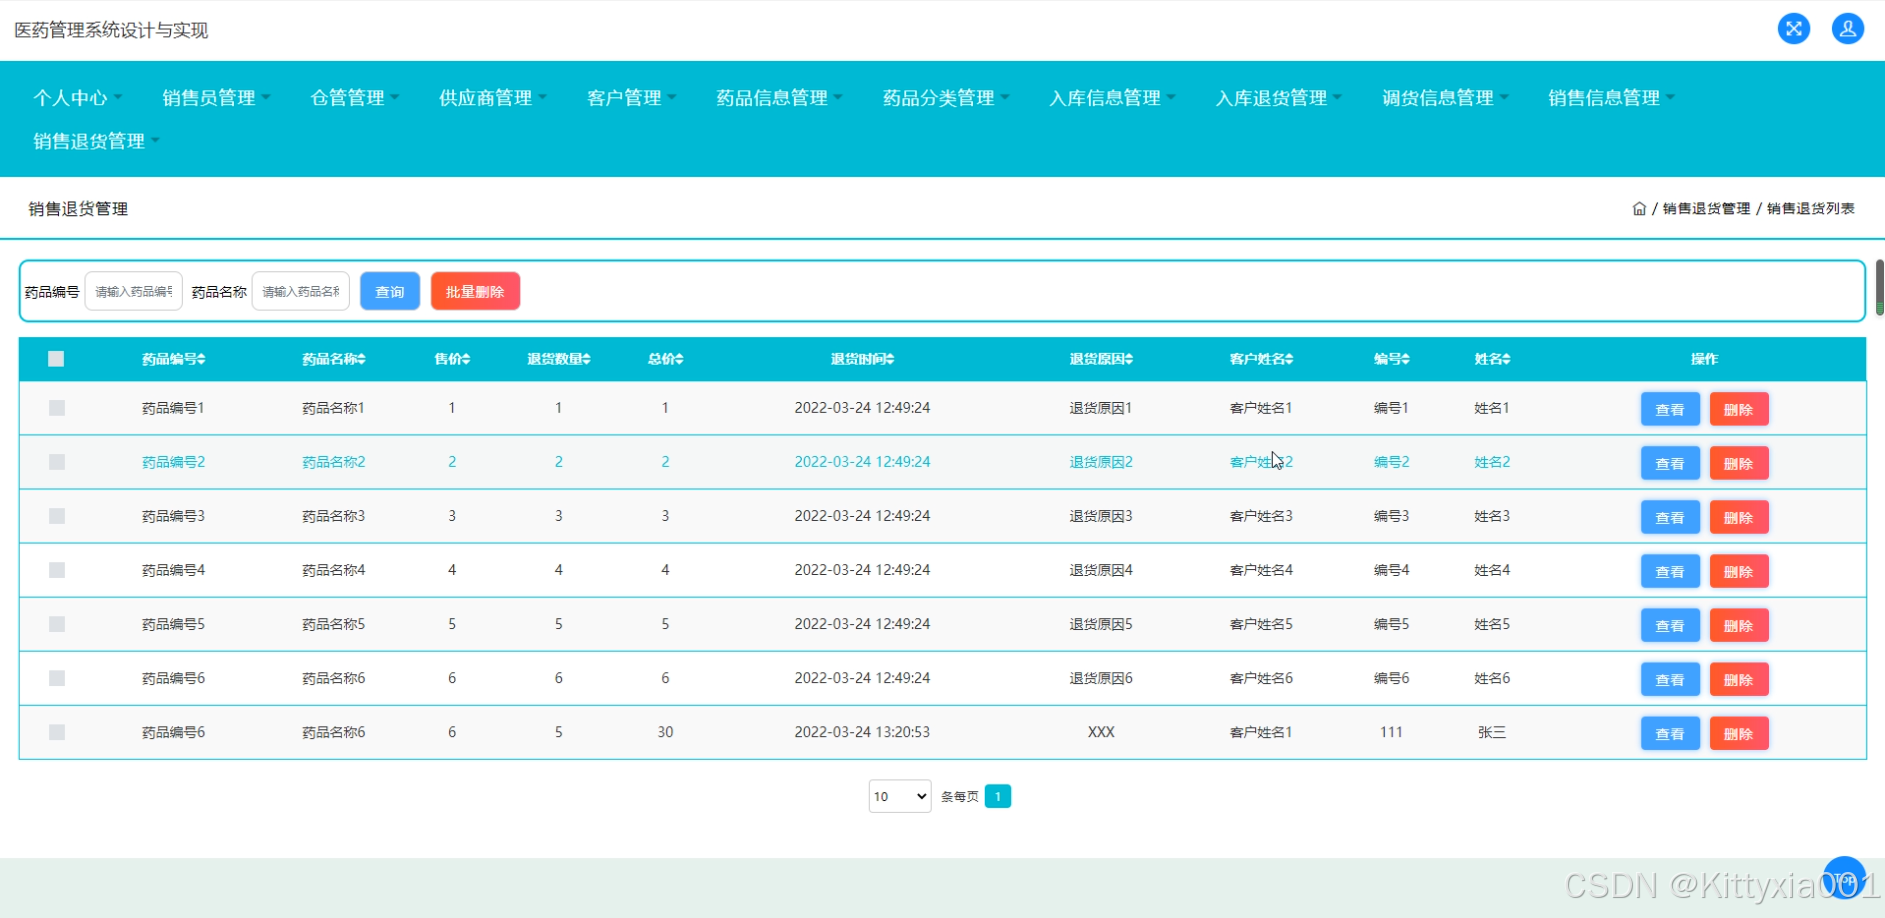Sort by 总价 column header
1885x918 pixels.
coord(665,359)
